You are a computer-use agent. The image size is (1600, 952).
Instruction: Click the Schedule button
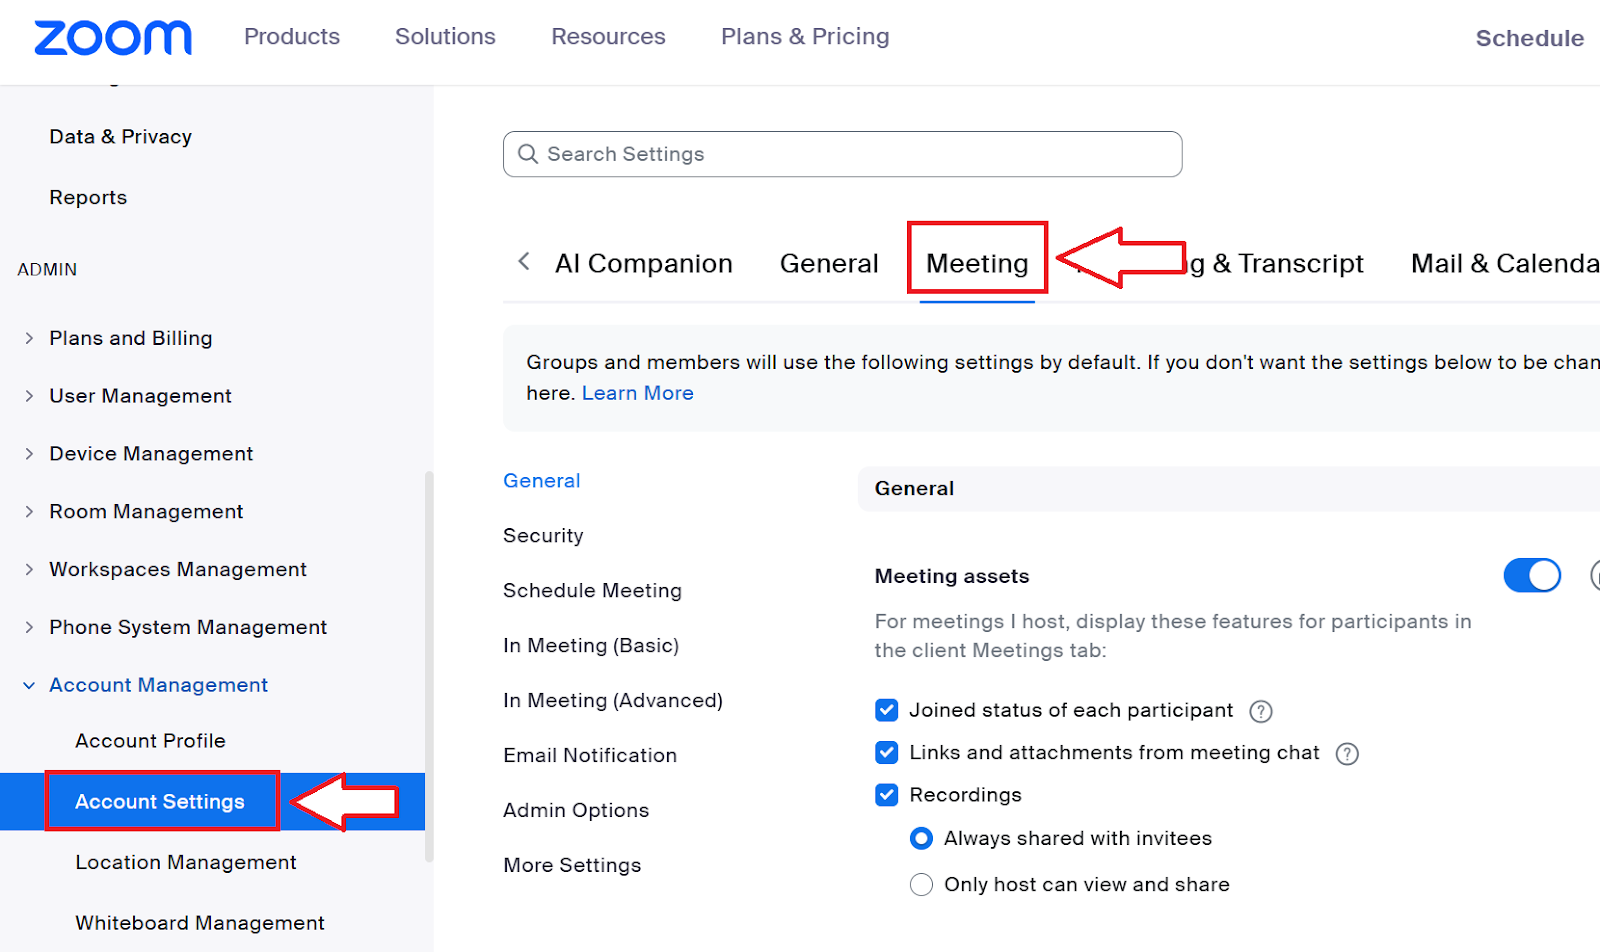pyautogui.click(x=1529, y=37)
